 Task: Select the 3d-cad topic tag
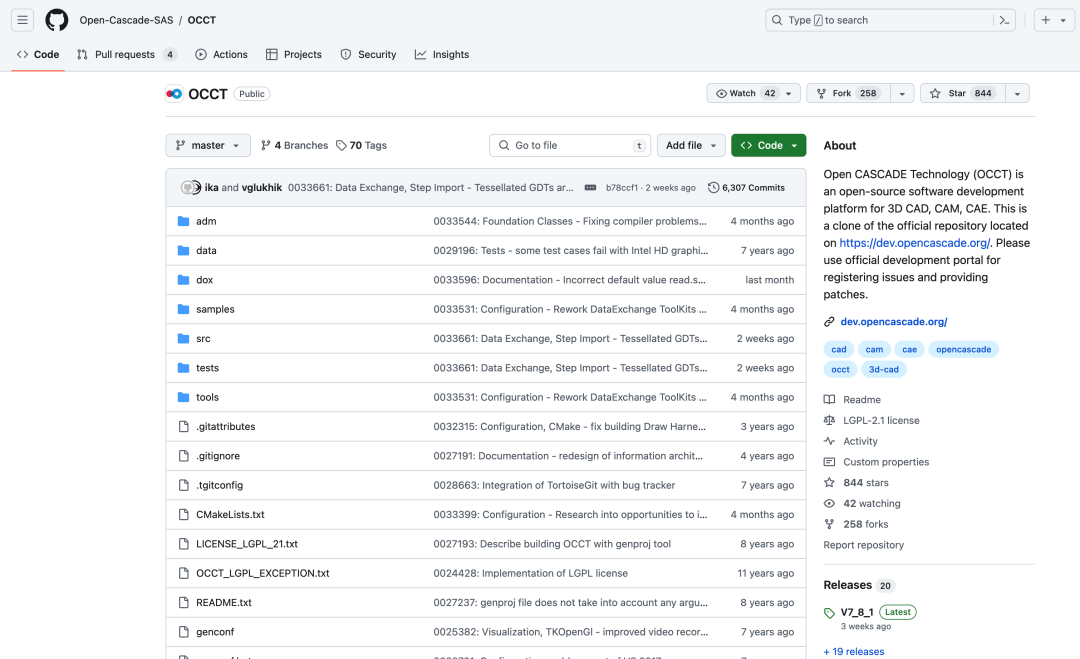[x=884, y=370]
